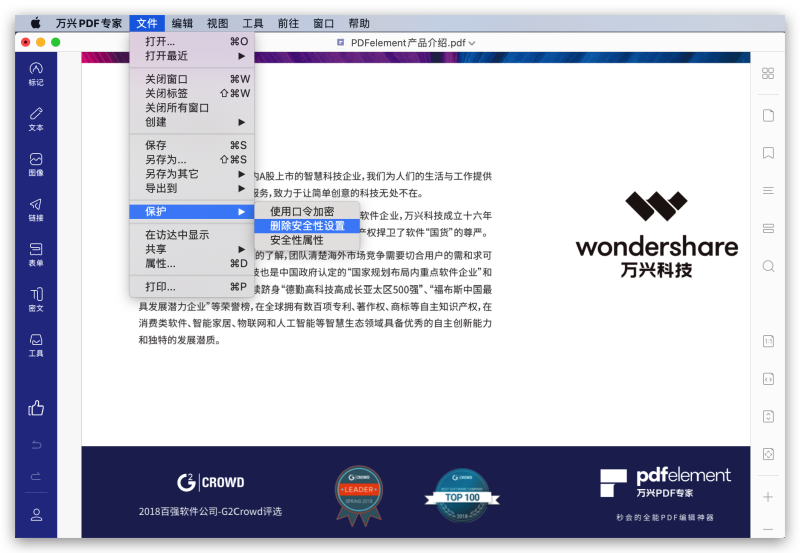Choose 关闭所有窗口 menu item
800x553 pixels.
click(x=192, y=108)
